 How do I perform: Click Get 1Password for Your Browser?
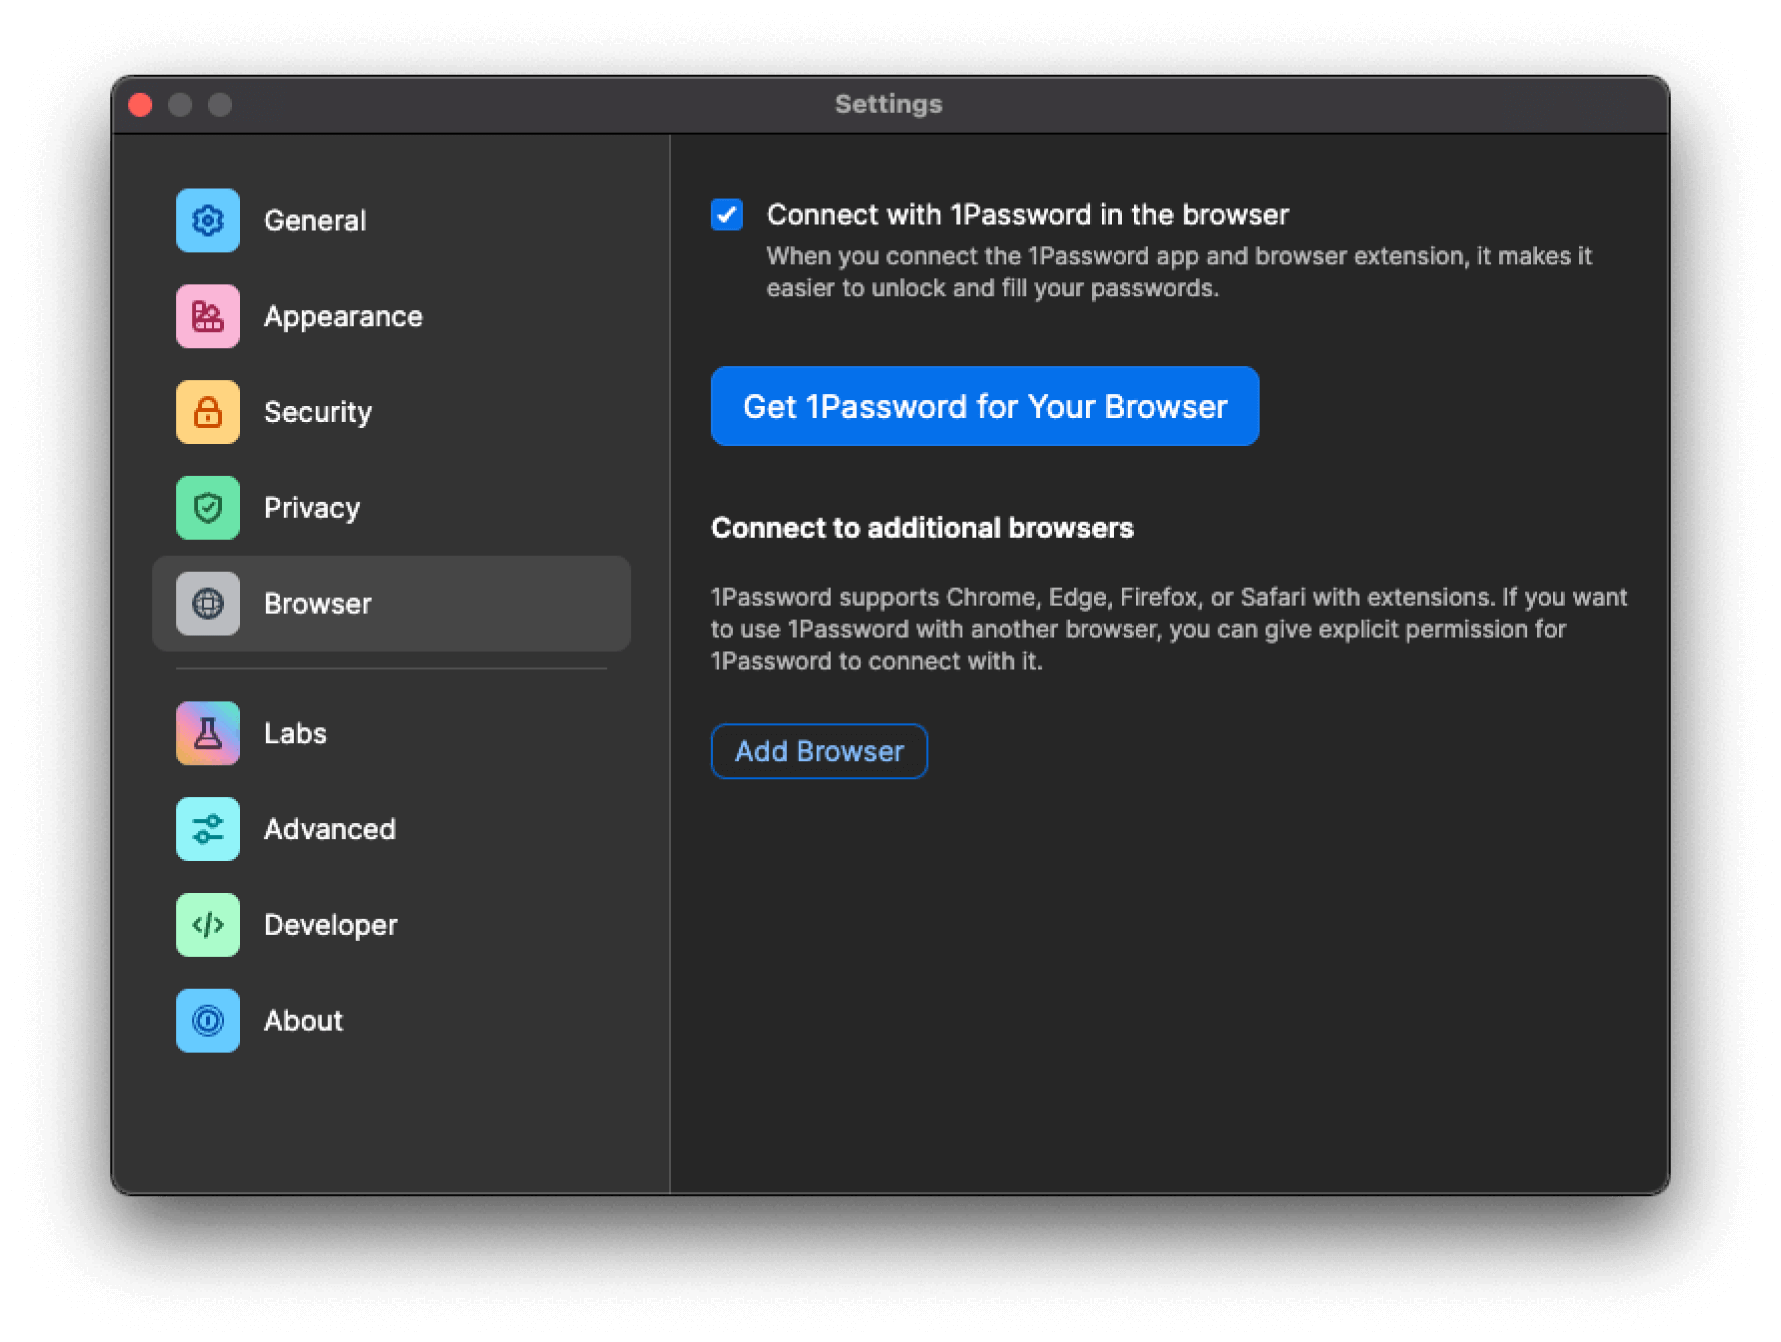tap(985, 405)
